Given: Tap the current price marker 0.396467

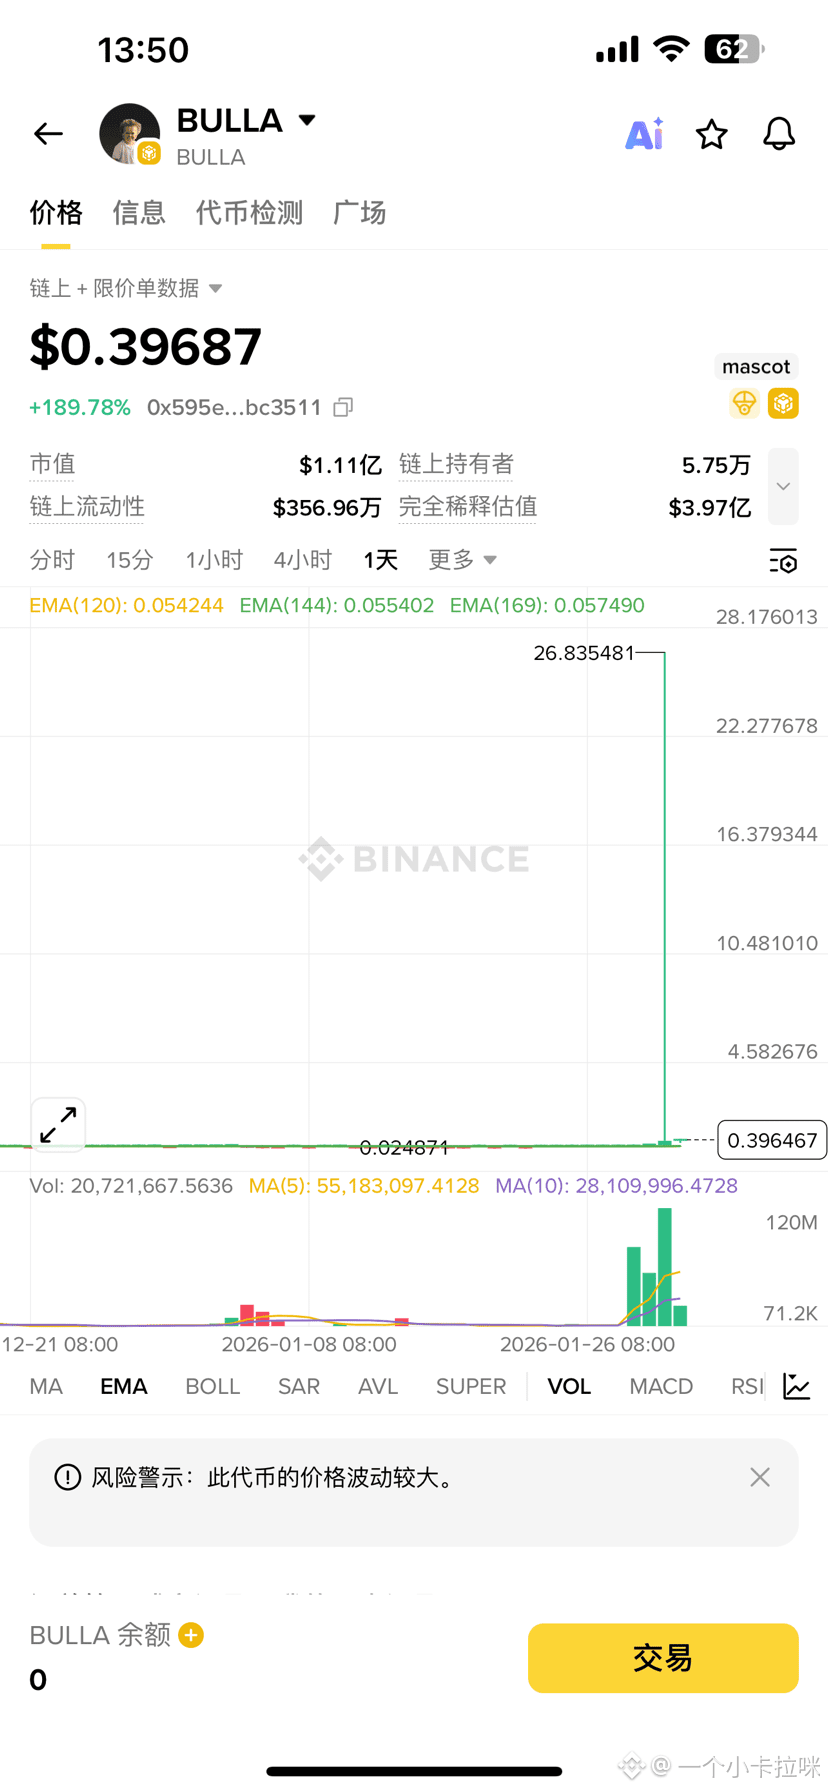Looking at the screenshot, I should 772,1140.
